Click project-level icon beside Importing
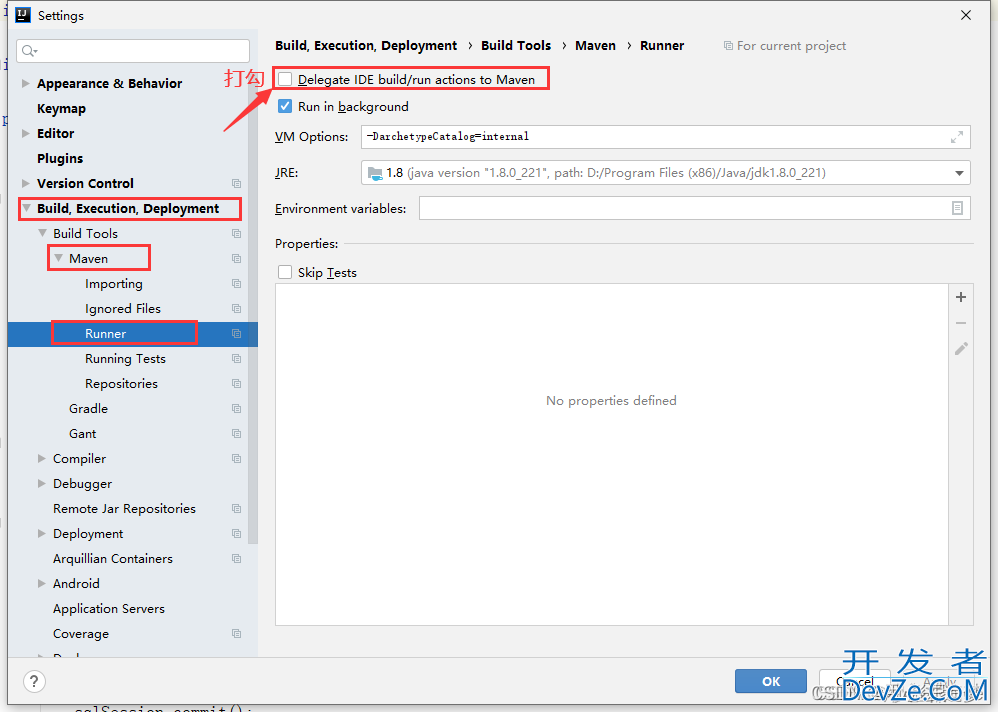Viewport: 998px width, 712px height. click(237, 284)
